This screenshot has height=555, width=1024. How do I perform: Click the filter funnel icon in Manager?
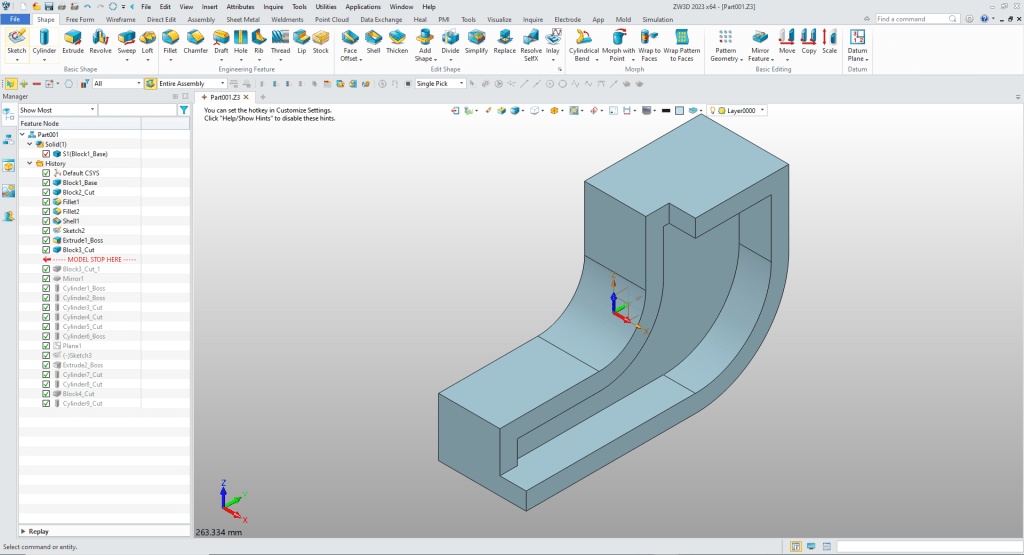pyautogui.click(x=183, y=110)
